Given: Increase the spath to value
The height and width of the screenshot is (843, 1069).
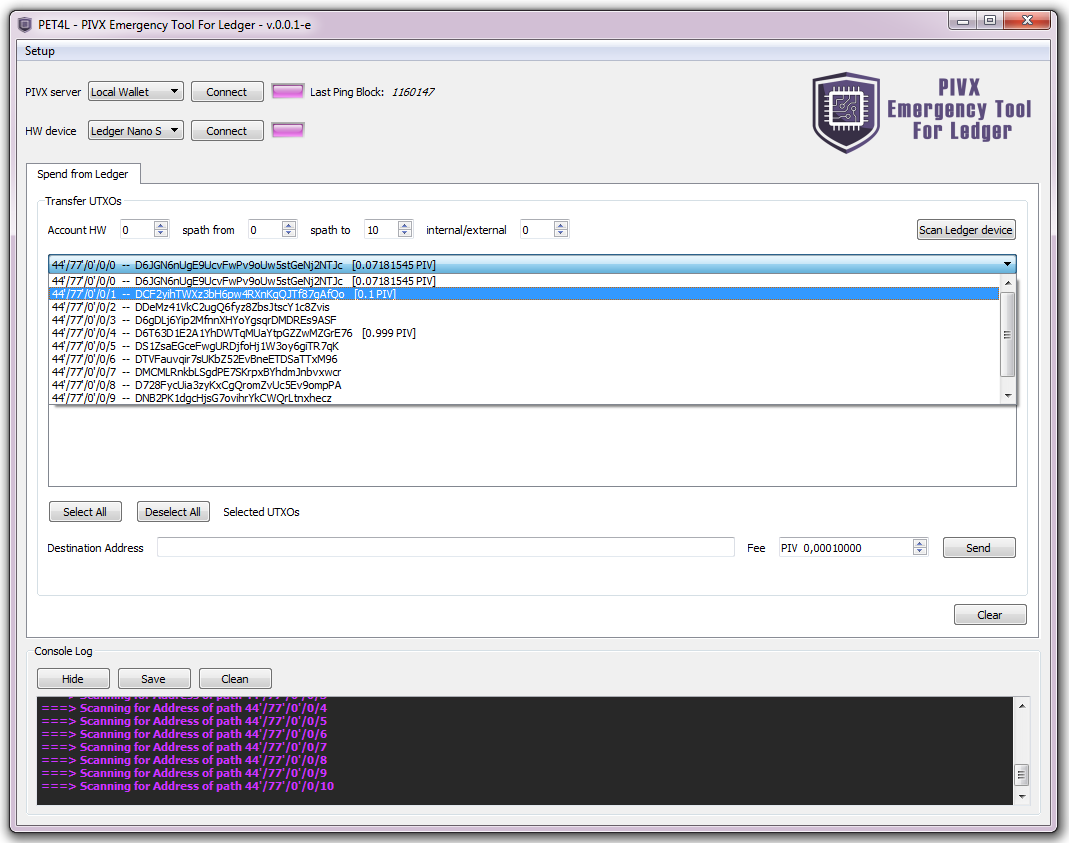Looking at the screenshot, I should 405,226.
